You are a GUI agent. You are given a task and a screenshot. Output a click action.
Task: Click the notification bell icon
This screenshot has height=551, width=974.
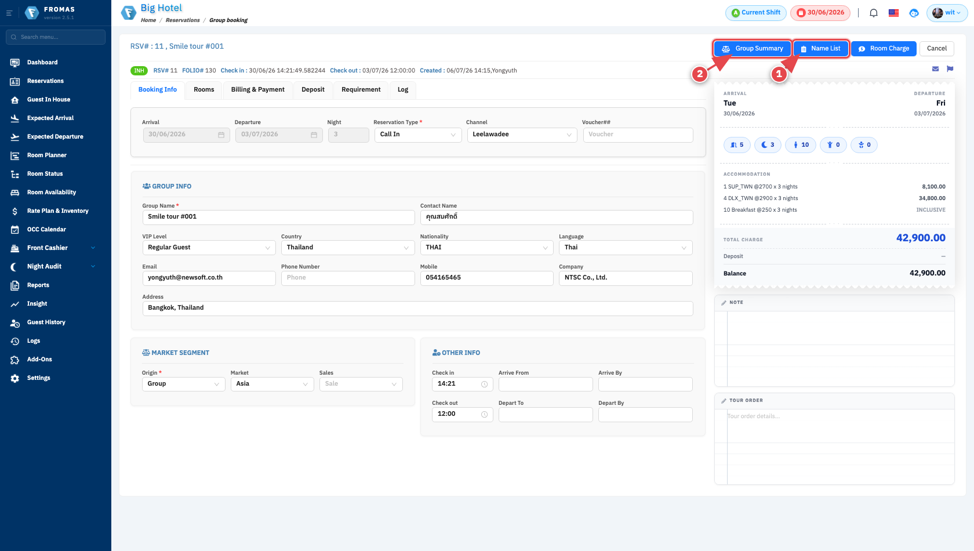coord(873,13)
